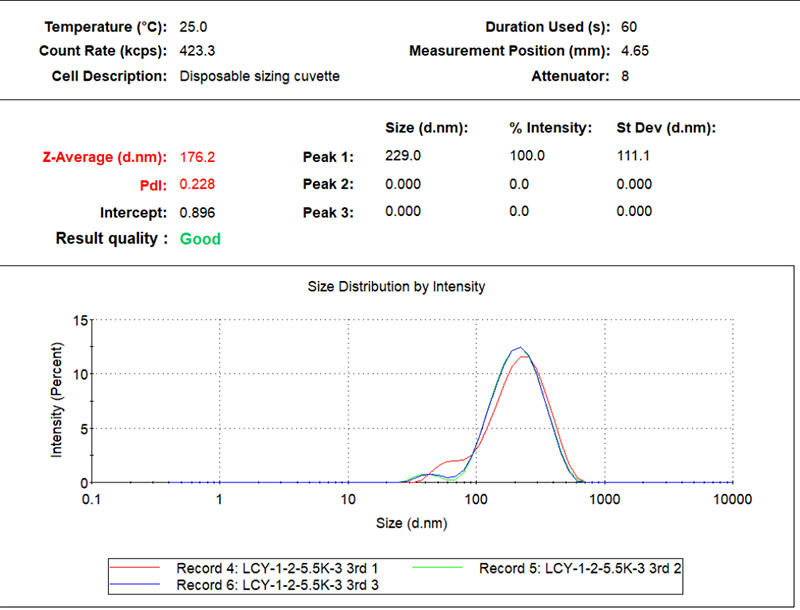Click the 'Size Distribution by Intensity' chart title

pyautogui.click(x=399, y=287)
